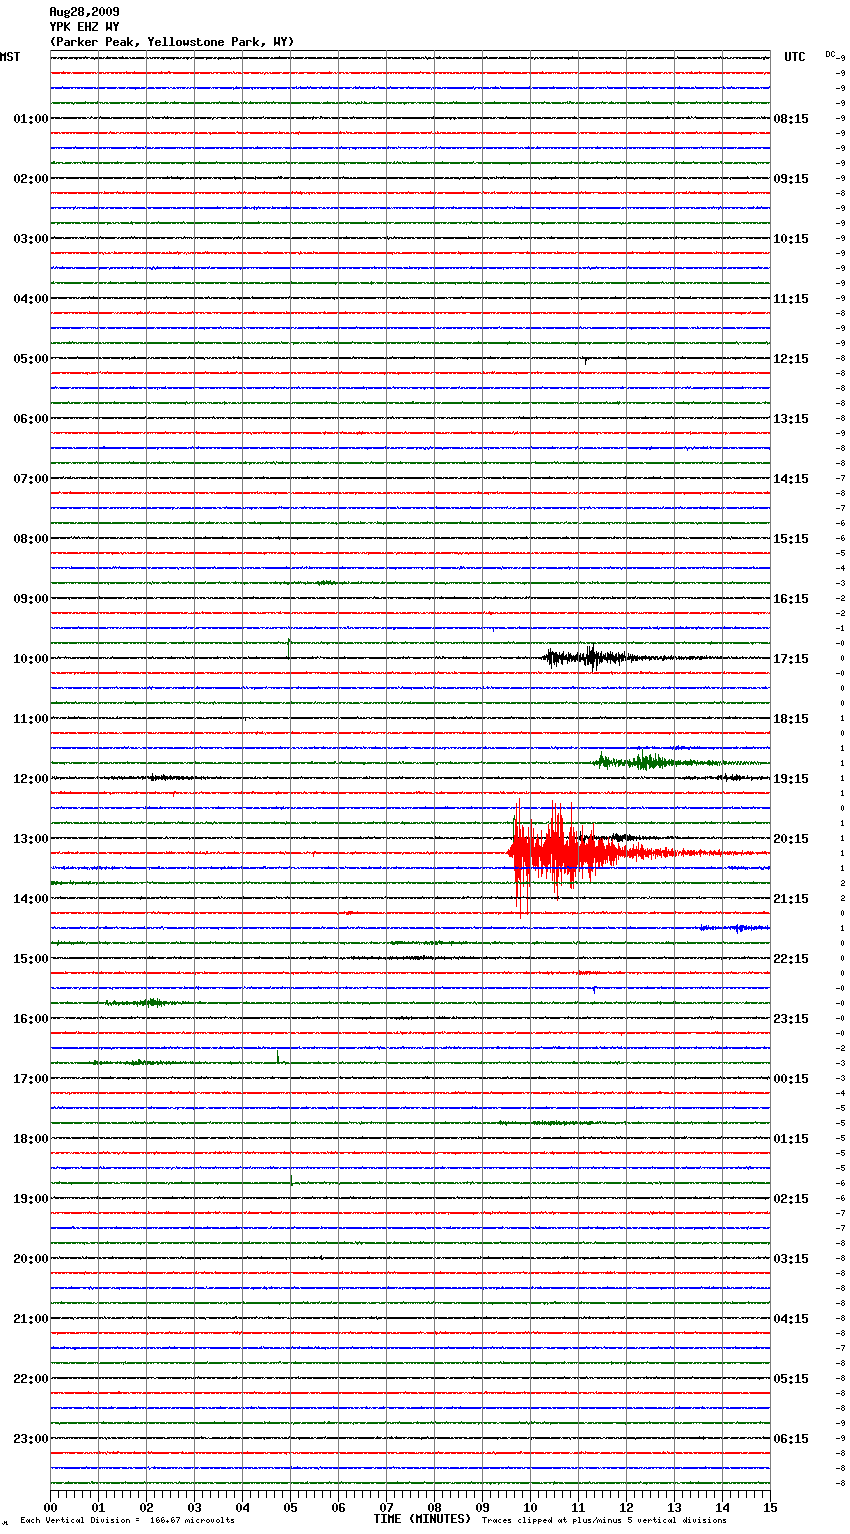Select the 13:00 MST time label

[31, 839]
